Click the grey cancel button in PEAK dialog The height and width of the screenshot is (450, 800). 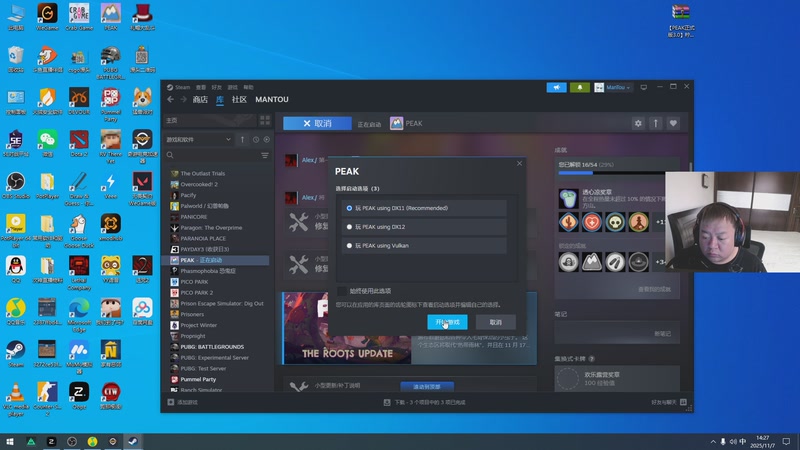(x=495, y=322)
